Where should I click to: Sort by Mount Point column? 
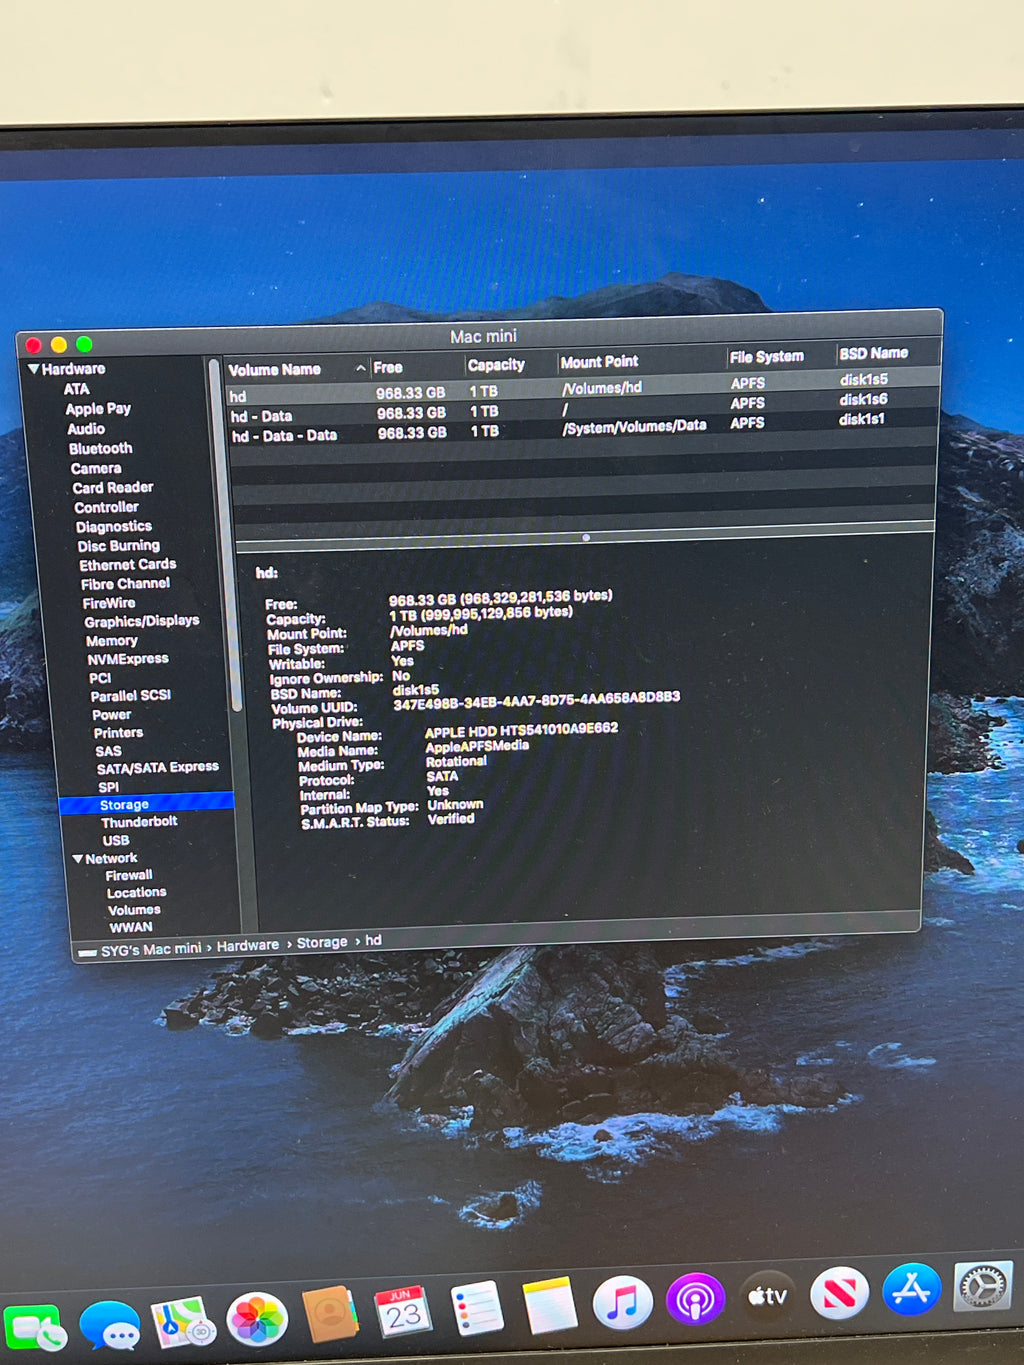[x=599, y=362]
